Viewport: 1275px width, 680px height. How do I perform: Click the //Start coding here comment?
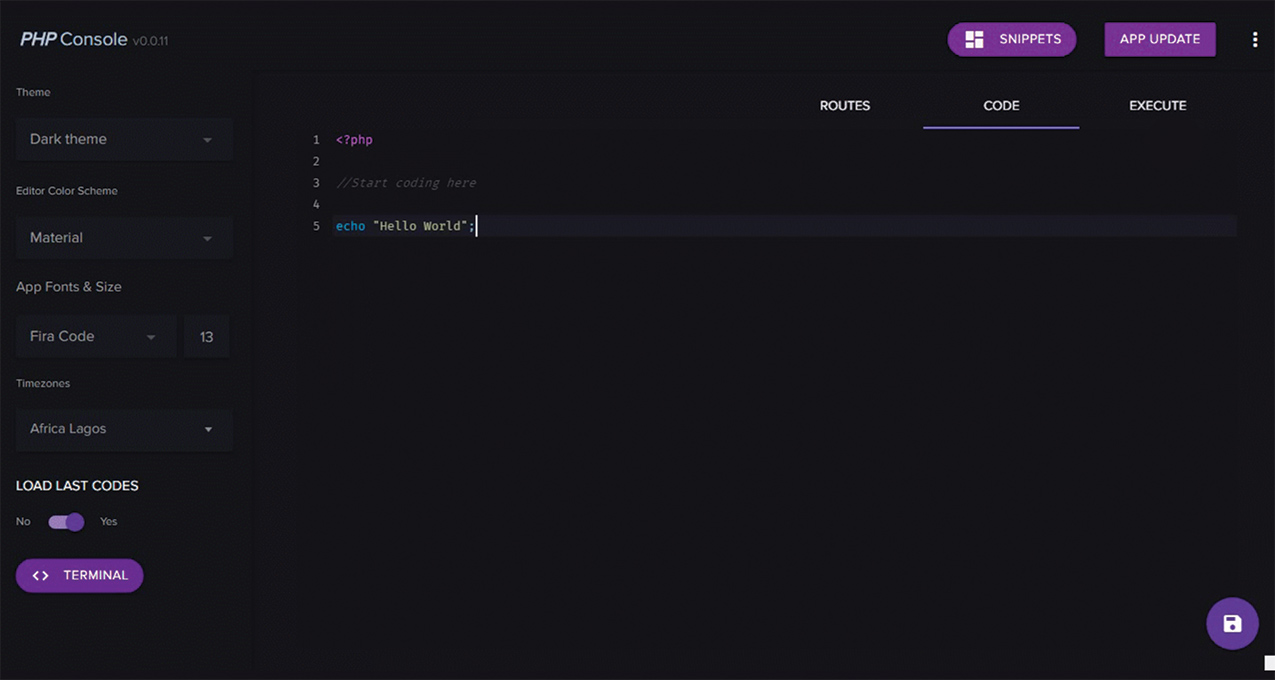pos(406,183)
